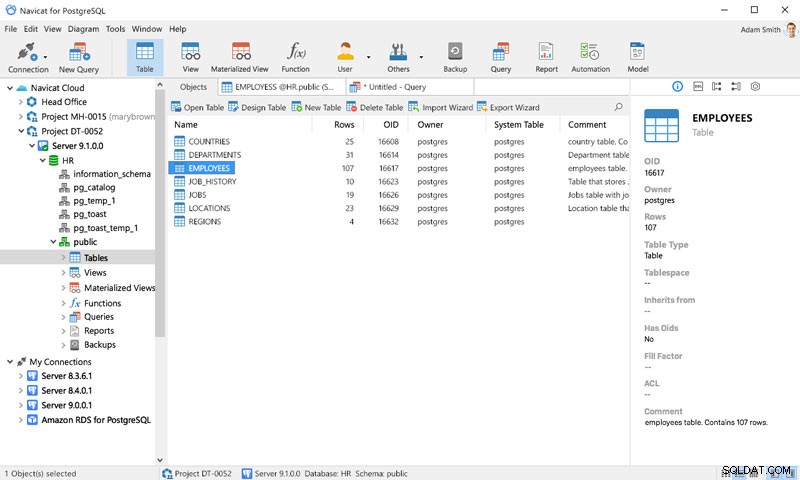Select Server 8.4.0.1 connection
Screen dimensions: 800x480
coord(66,391)
